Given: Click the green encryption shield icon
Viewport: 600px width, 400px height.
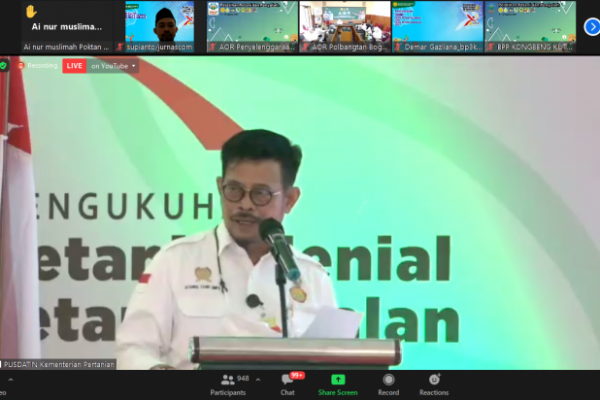Looking at the screenshot, I should [x=3, y=65].
